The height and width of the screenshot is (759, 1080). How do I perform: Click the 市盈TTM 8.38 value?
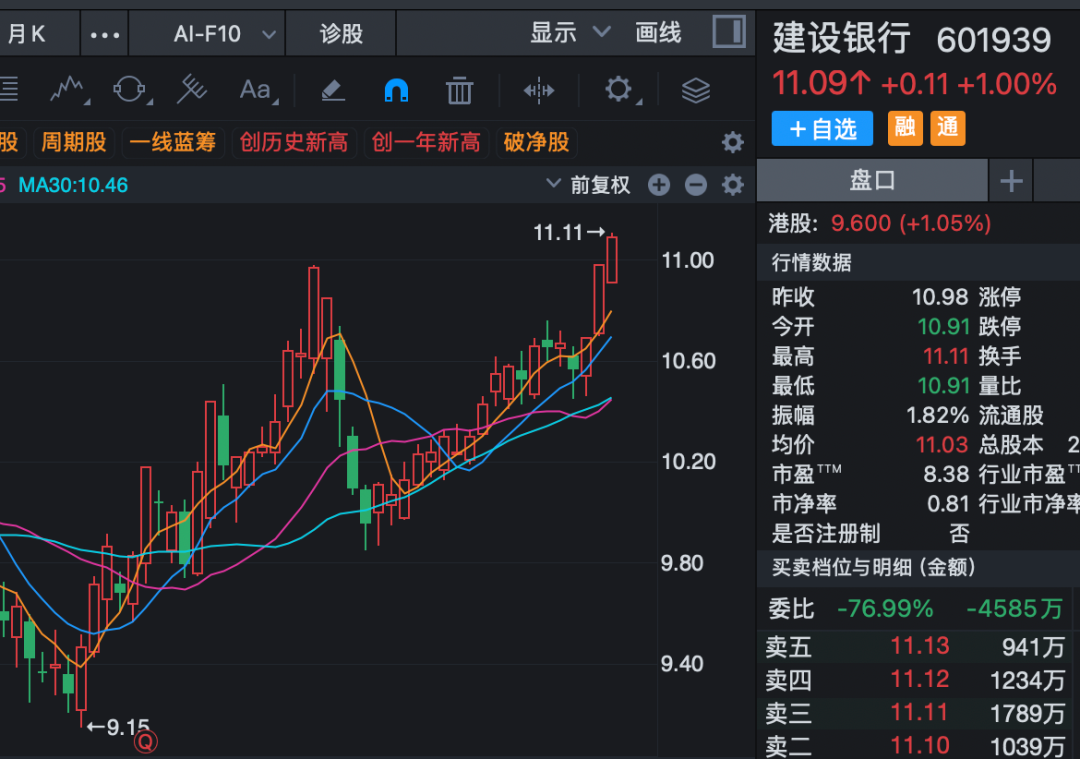tap(946, 474)
